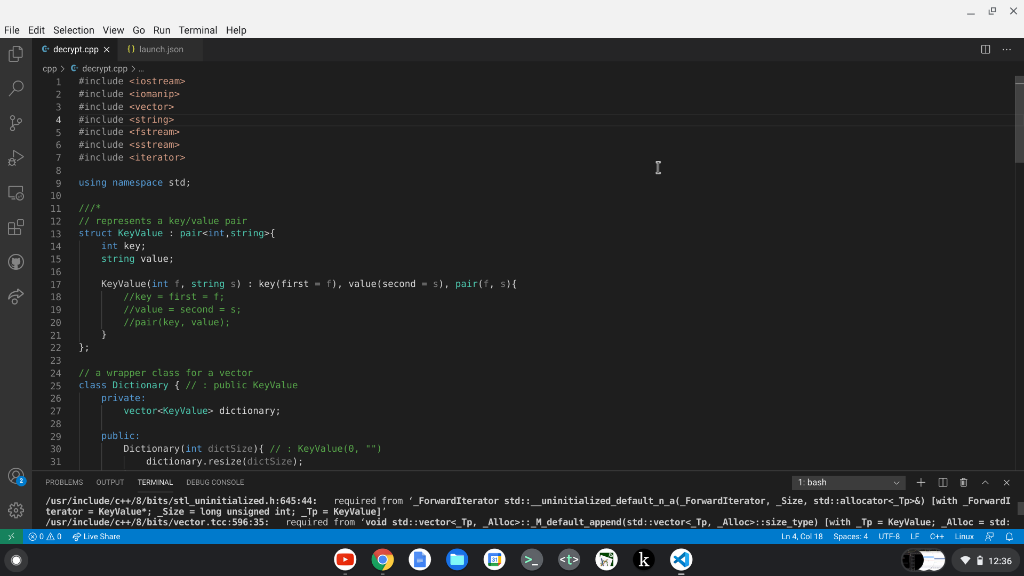Open the Search view
This screenshot has width=1024, height=576.
click(x=16, y=88)
